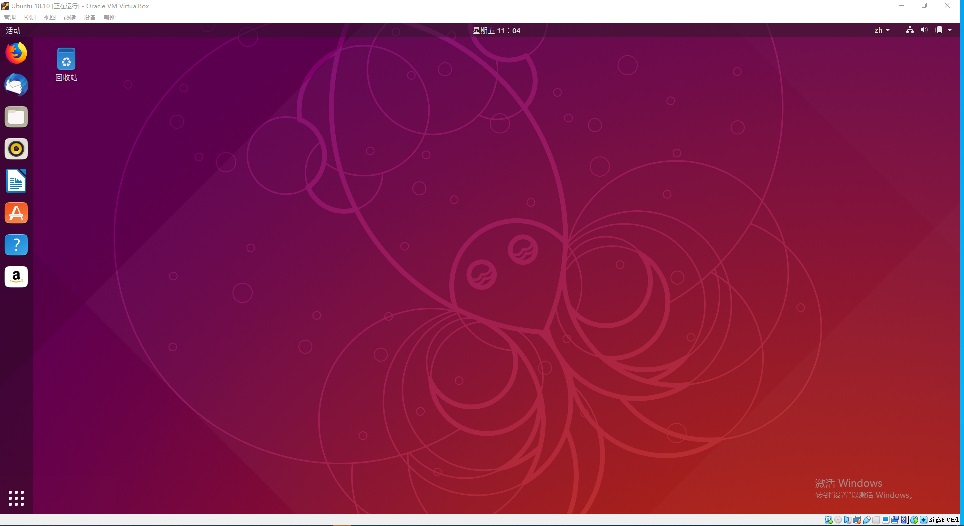Click VirtualBox keyboard capture host-key icon
This screenshot has width=964, height=526.
pos(924,520)
